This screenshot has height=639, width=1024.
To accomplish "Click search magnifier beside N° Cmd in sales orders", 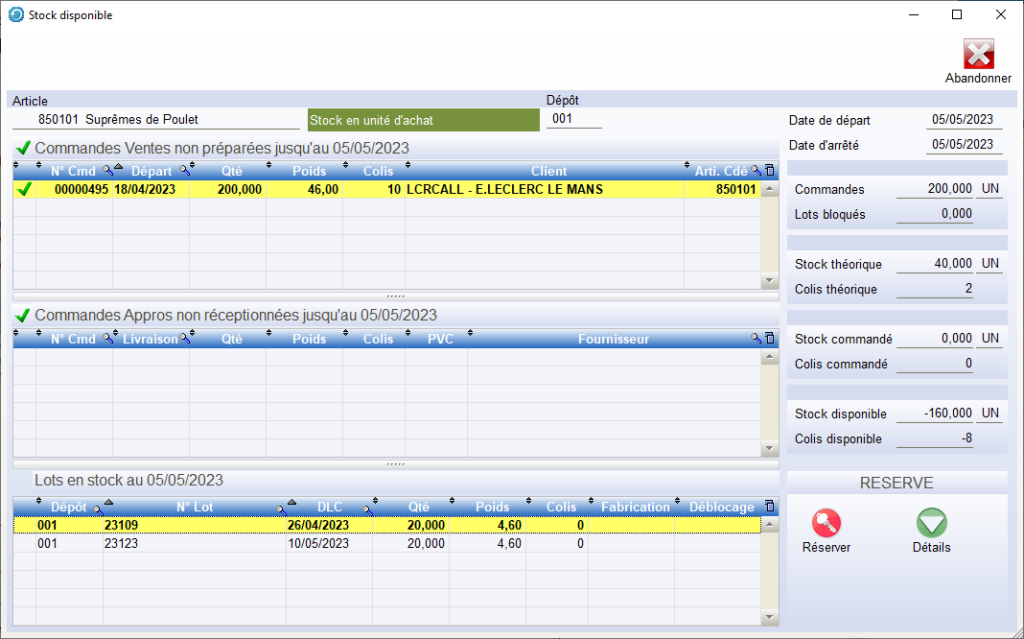I will (x=107, y=171).
